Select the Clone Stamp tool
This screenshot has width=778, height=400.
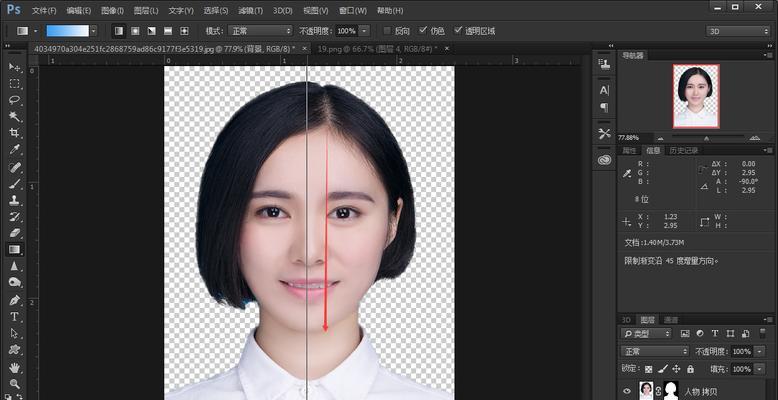[15, 200]
